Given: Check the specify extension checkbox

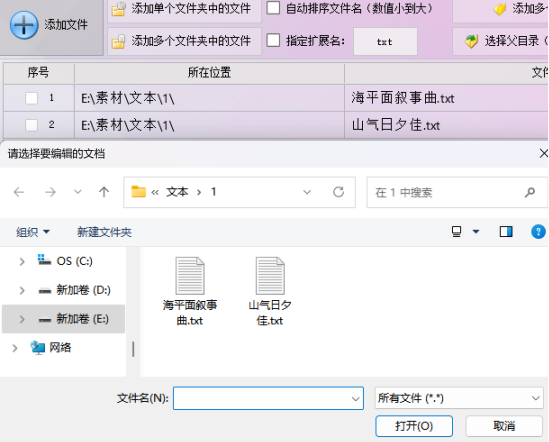Looking at the screenshot, I should pyautogui.click(x=273, y=40).
